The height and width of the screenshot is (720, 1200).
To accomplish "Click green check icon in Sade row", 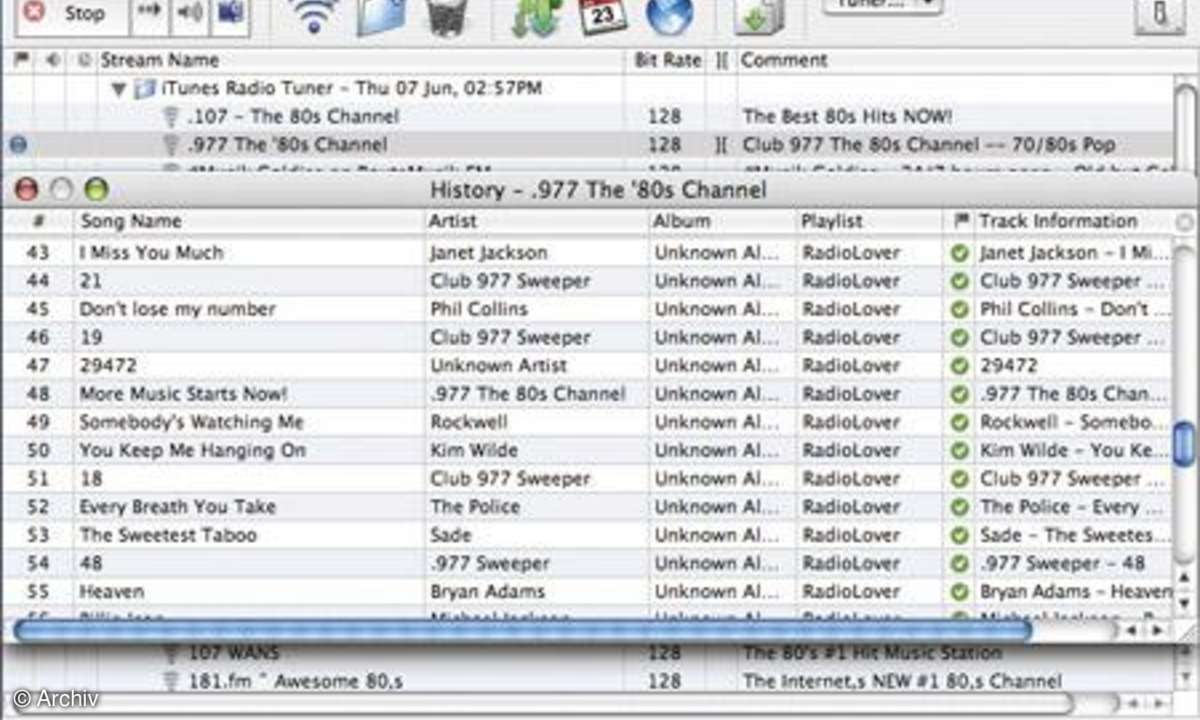I will click(960, 535).
